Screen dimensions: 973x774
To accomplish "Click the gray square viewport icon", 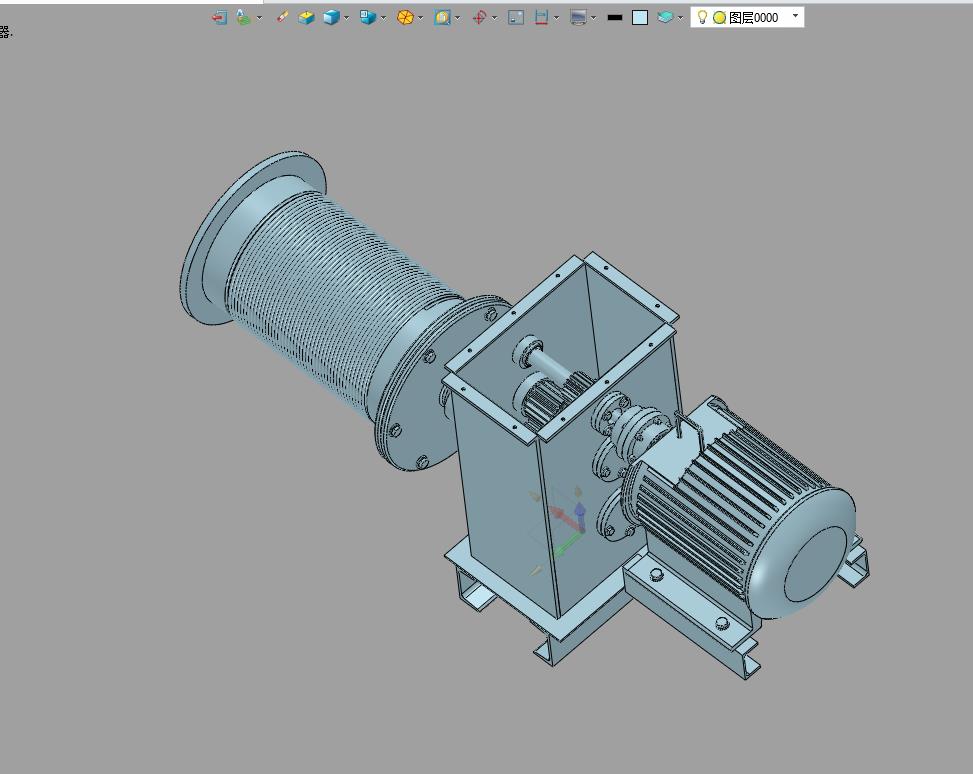I will (516, 17).
